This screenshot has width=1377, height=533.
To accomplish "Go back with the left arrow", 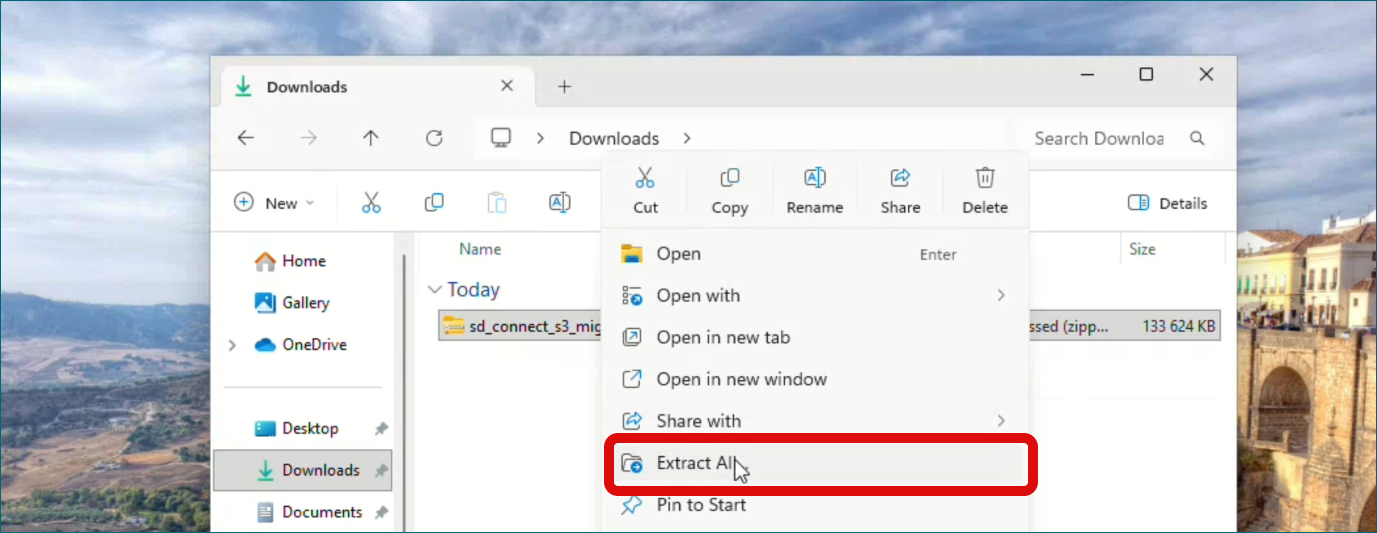I will click(x=245, y=138).
